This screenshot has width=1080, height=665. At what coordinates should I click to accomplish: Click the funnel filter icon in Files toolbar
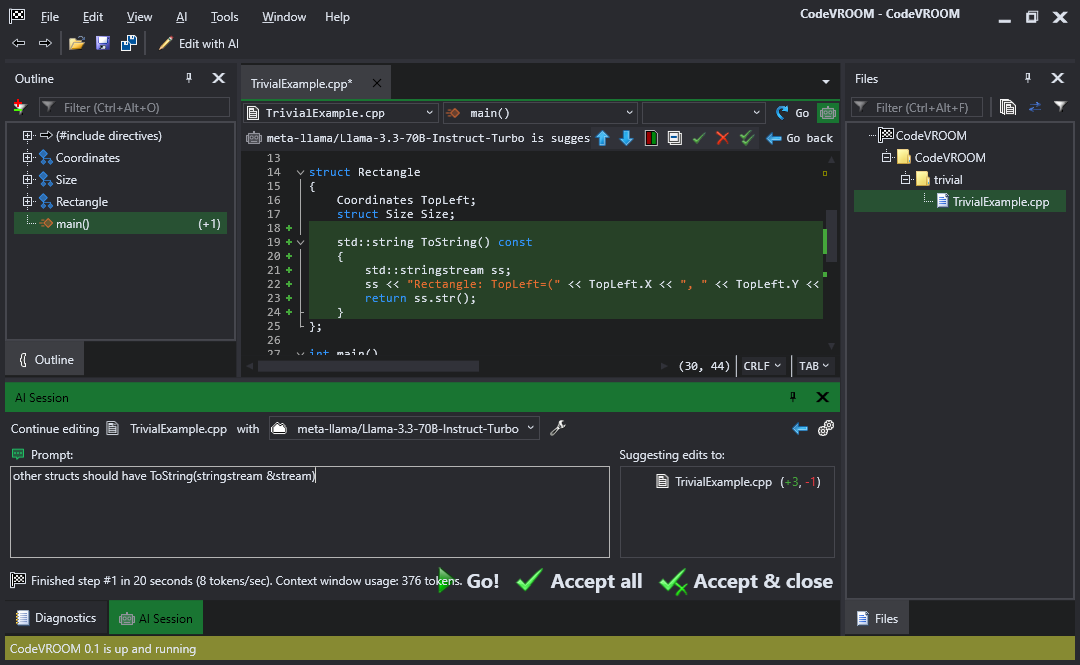pyautogui.click(x=1061, y=107)
